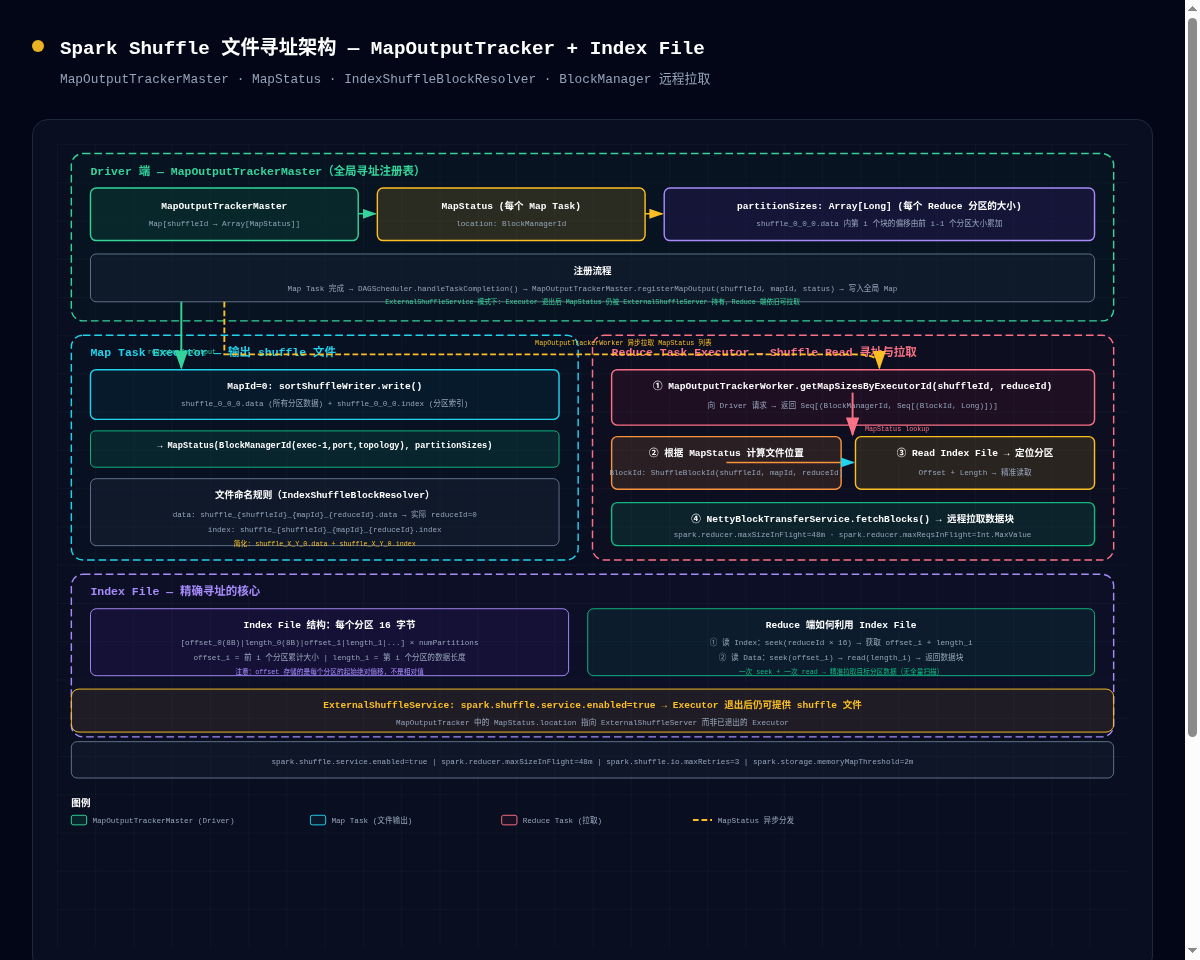Click the 'MapStatus lookup' arrow label

pyautogui.click(x=897, y=429)
